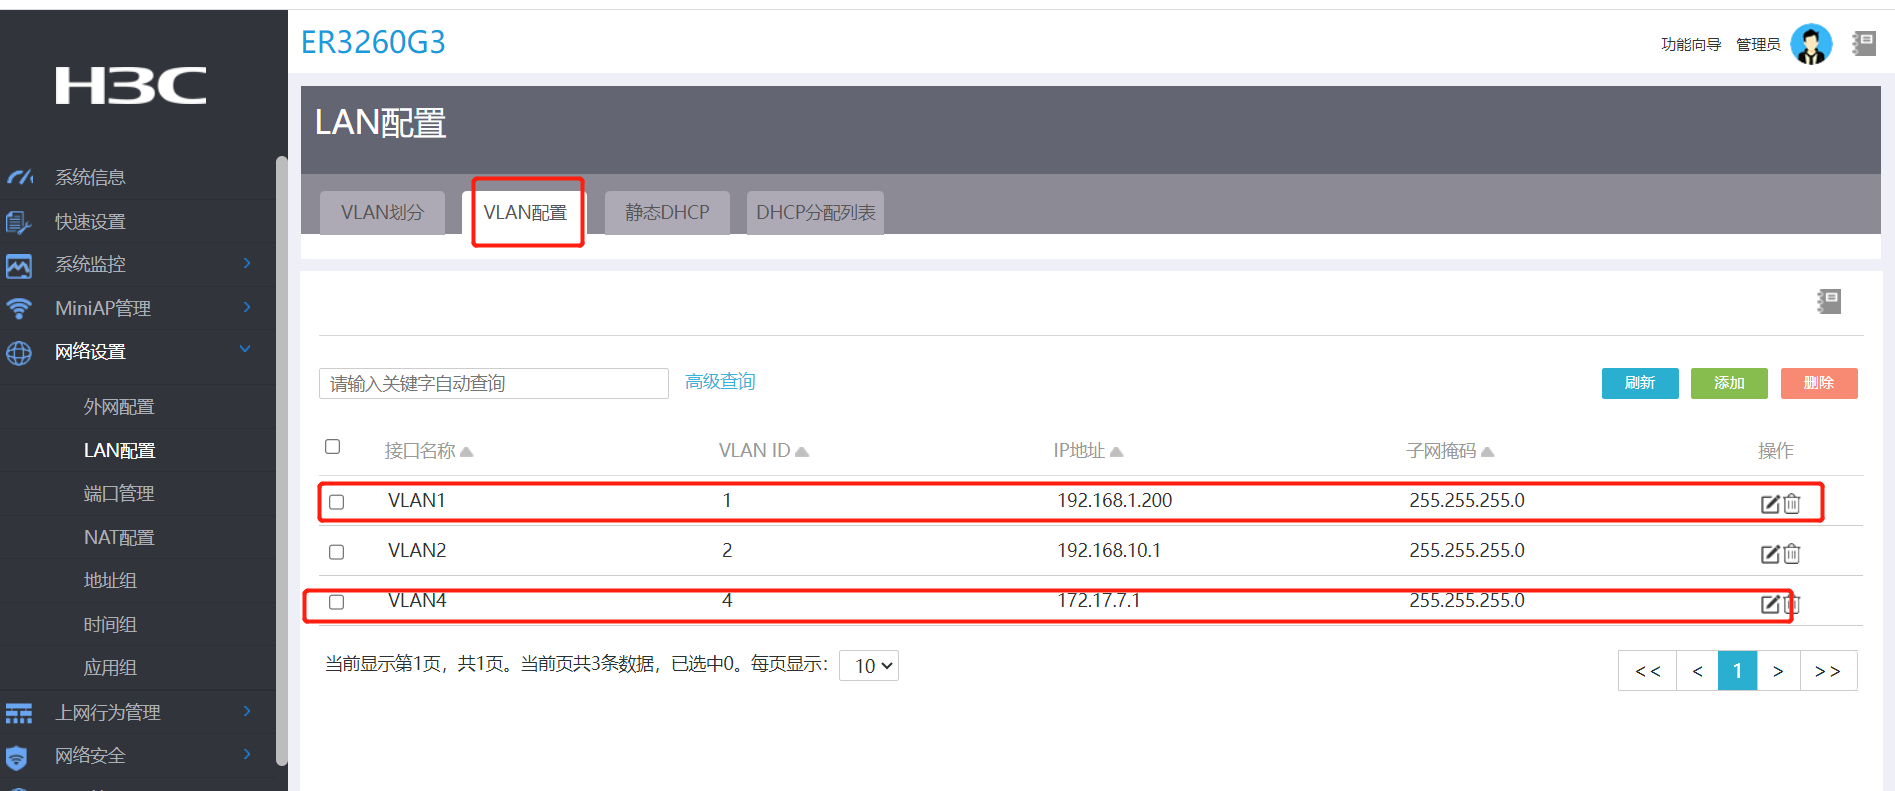Sort by 接口名称 arrow
Screen dimensions: 1895x791
click(x=466, y=452)
